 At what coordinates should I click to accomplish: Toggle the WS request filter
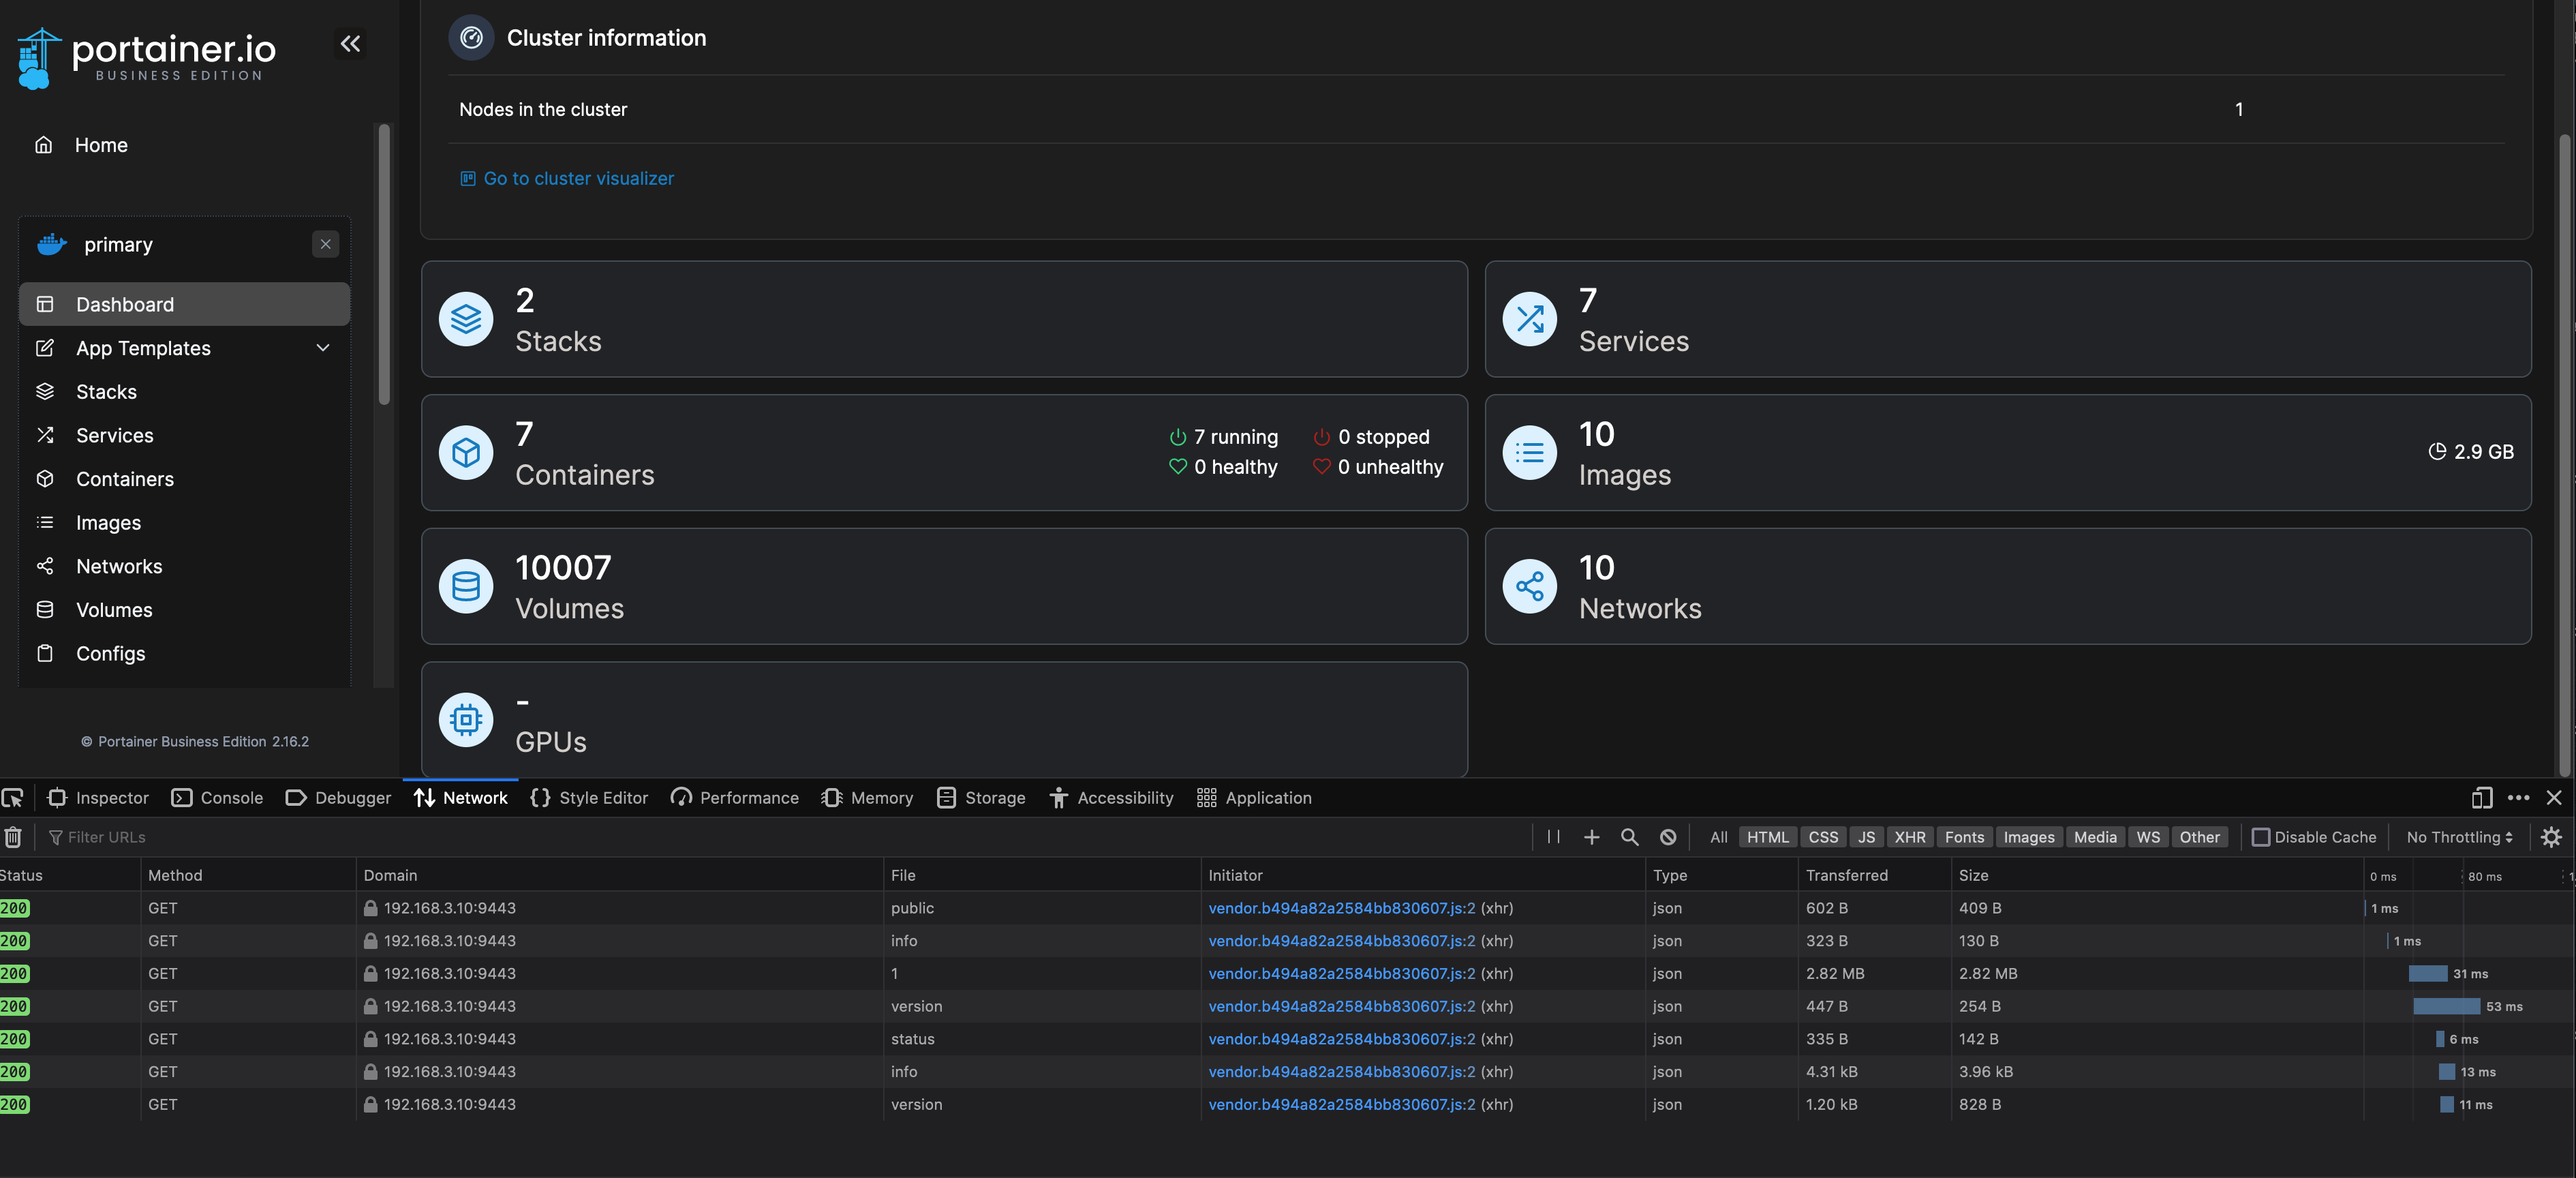(x=2147, y=837)
